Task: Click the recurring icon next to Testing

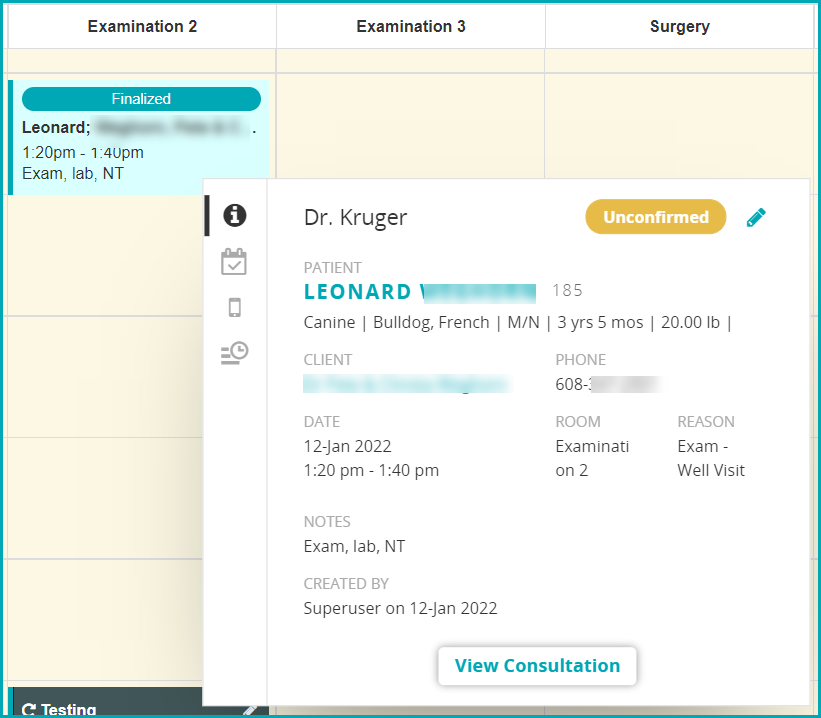Action: coord(28,709)
